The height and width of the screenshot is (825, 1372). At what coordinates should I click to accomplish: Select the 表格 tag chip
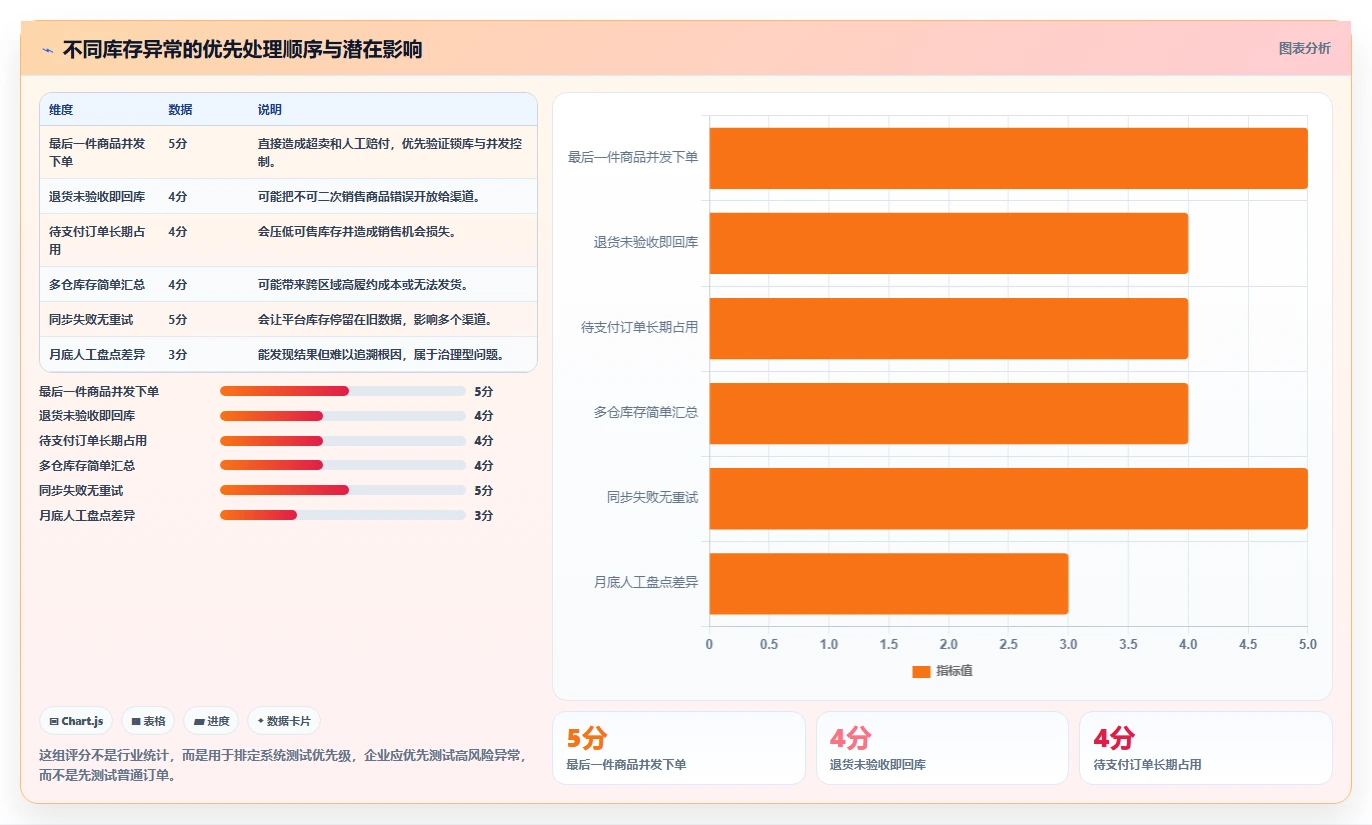tap(148, 721)
